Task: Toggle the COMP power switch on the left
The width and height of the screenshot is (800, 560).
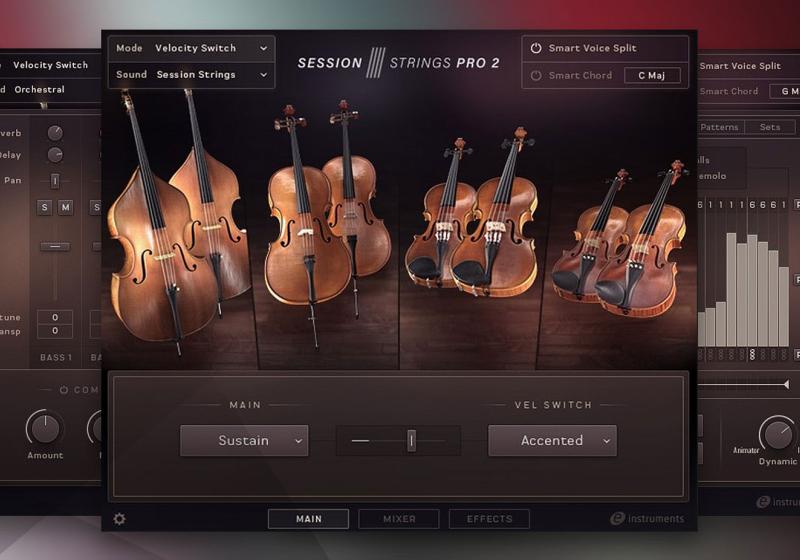Action: [x=64, y=390]
